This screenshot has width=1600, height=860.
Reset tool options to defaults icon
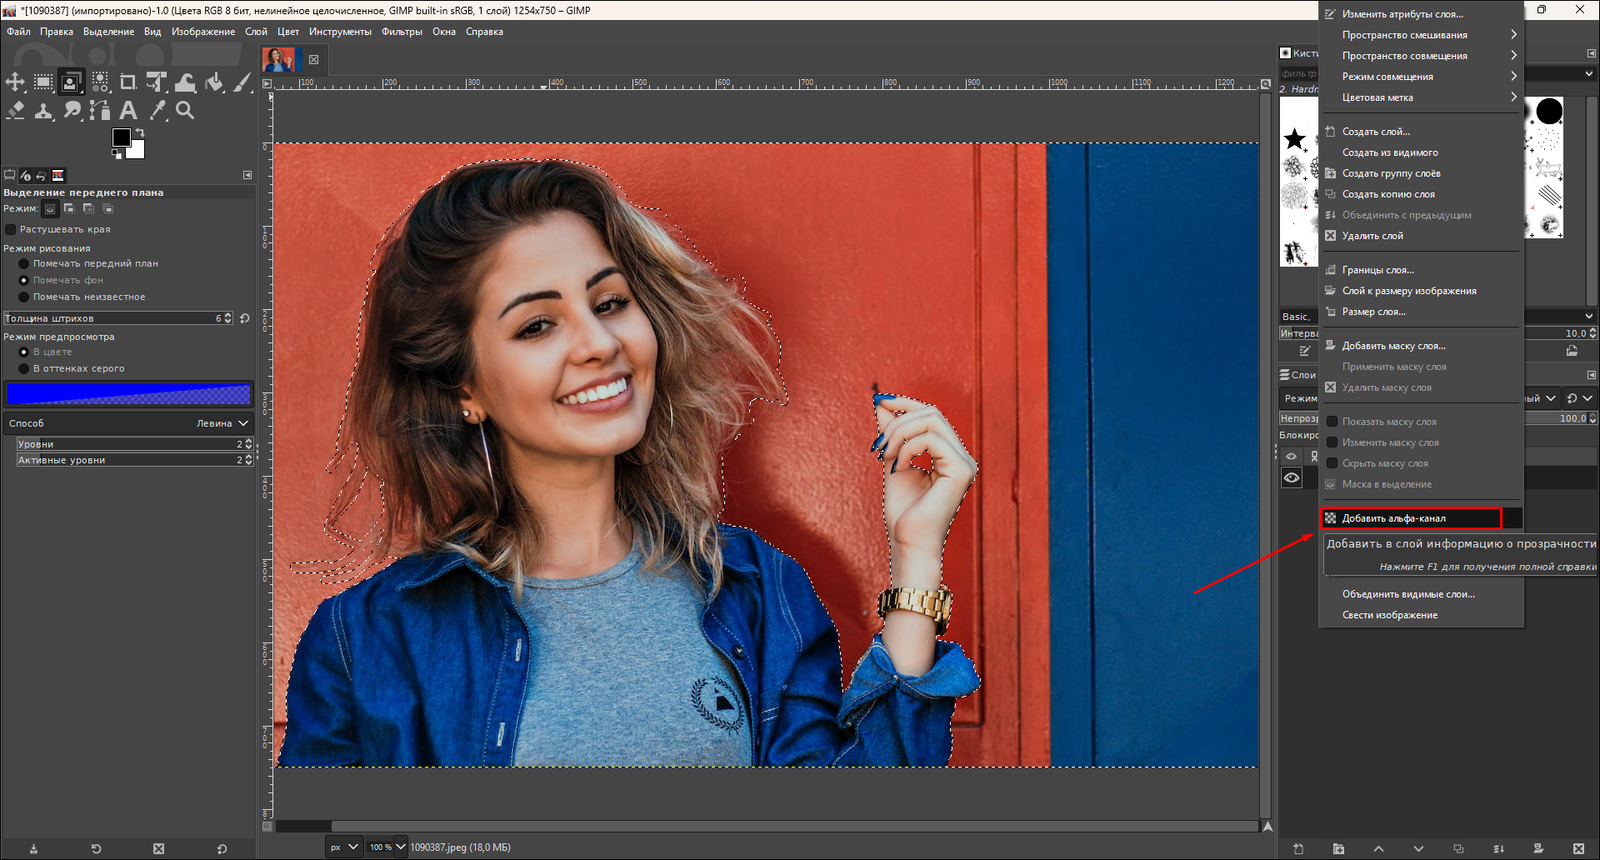(221, 849)
